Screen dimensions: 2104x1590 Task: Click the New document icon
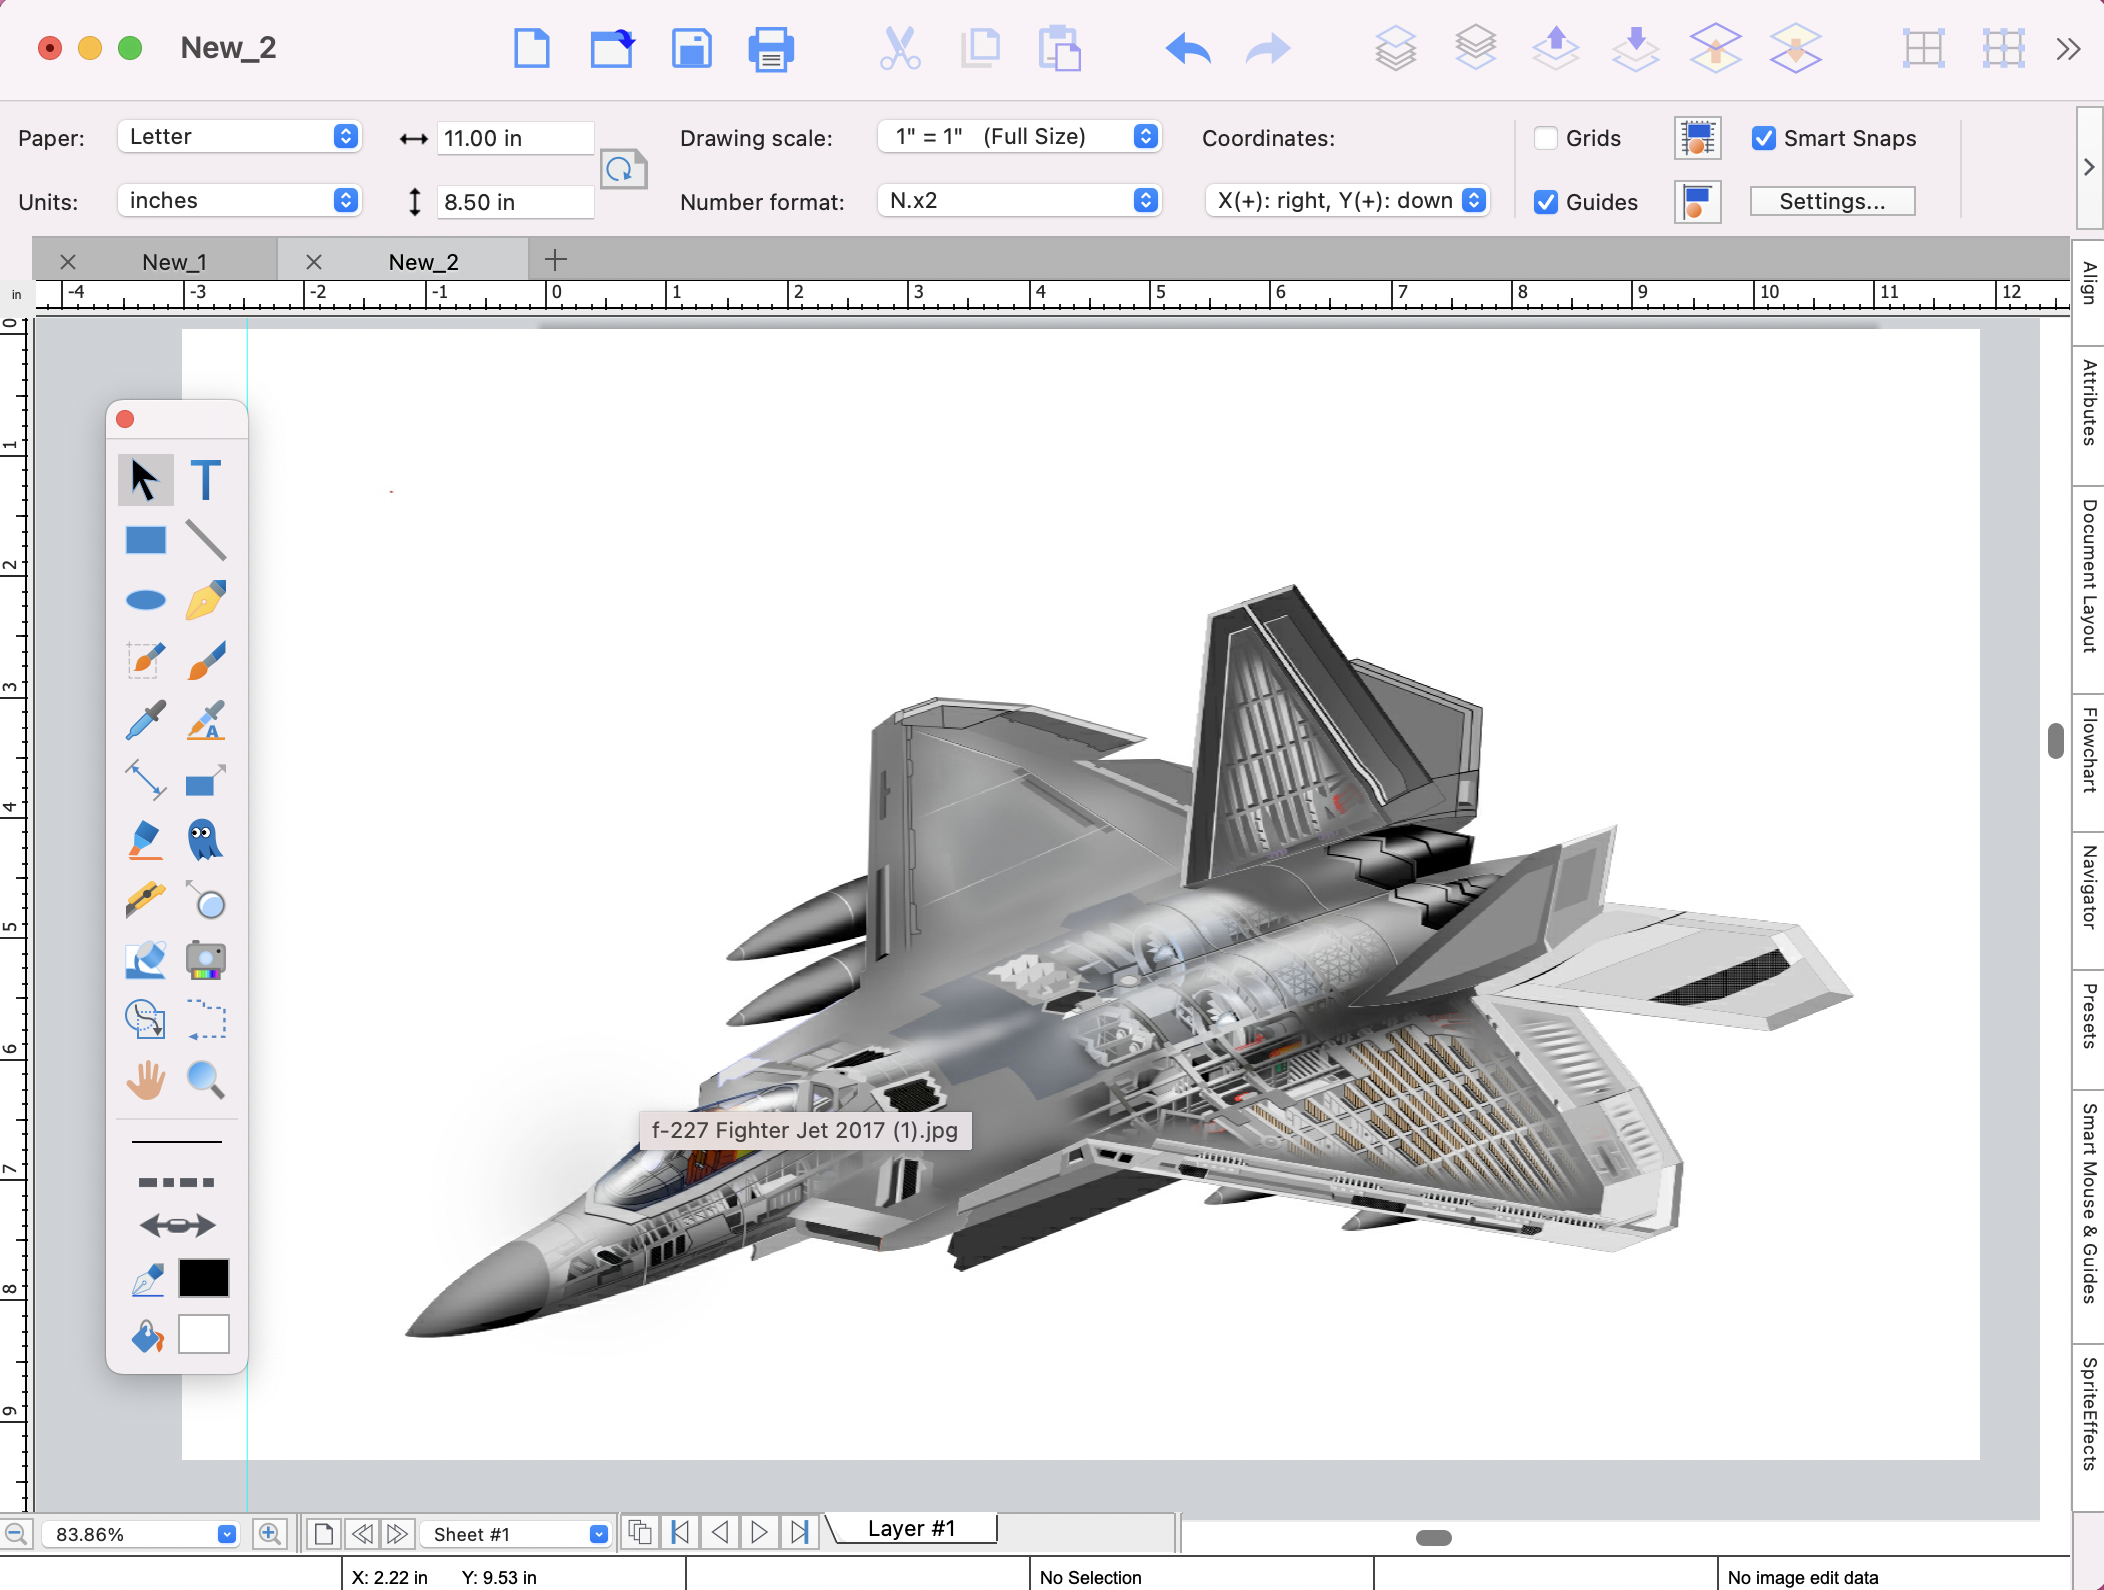[x=531, y=48]
